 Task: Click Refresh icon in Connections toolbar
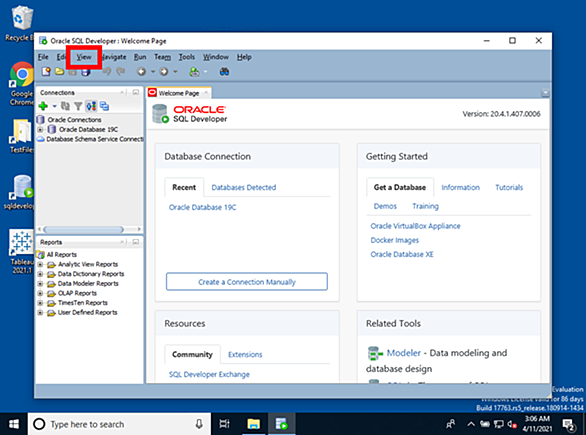[x=65, y=106]
